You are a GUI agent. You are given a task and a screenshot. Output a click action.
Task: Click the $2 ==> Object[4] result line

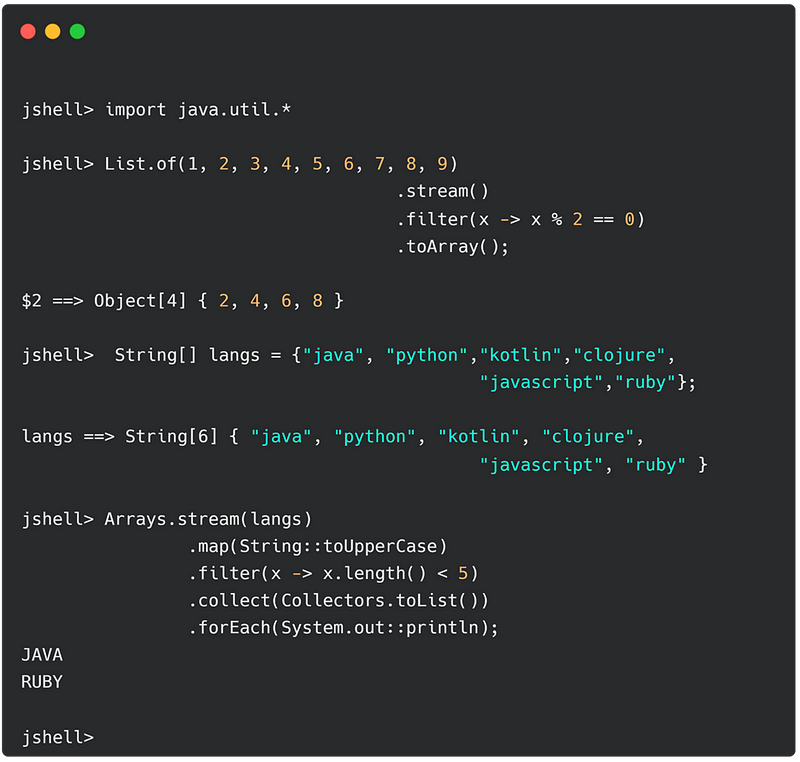[x=183, y=300]
